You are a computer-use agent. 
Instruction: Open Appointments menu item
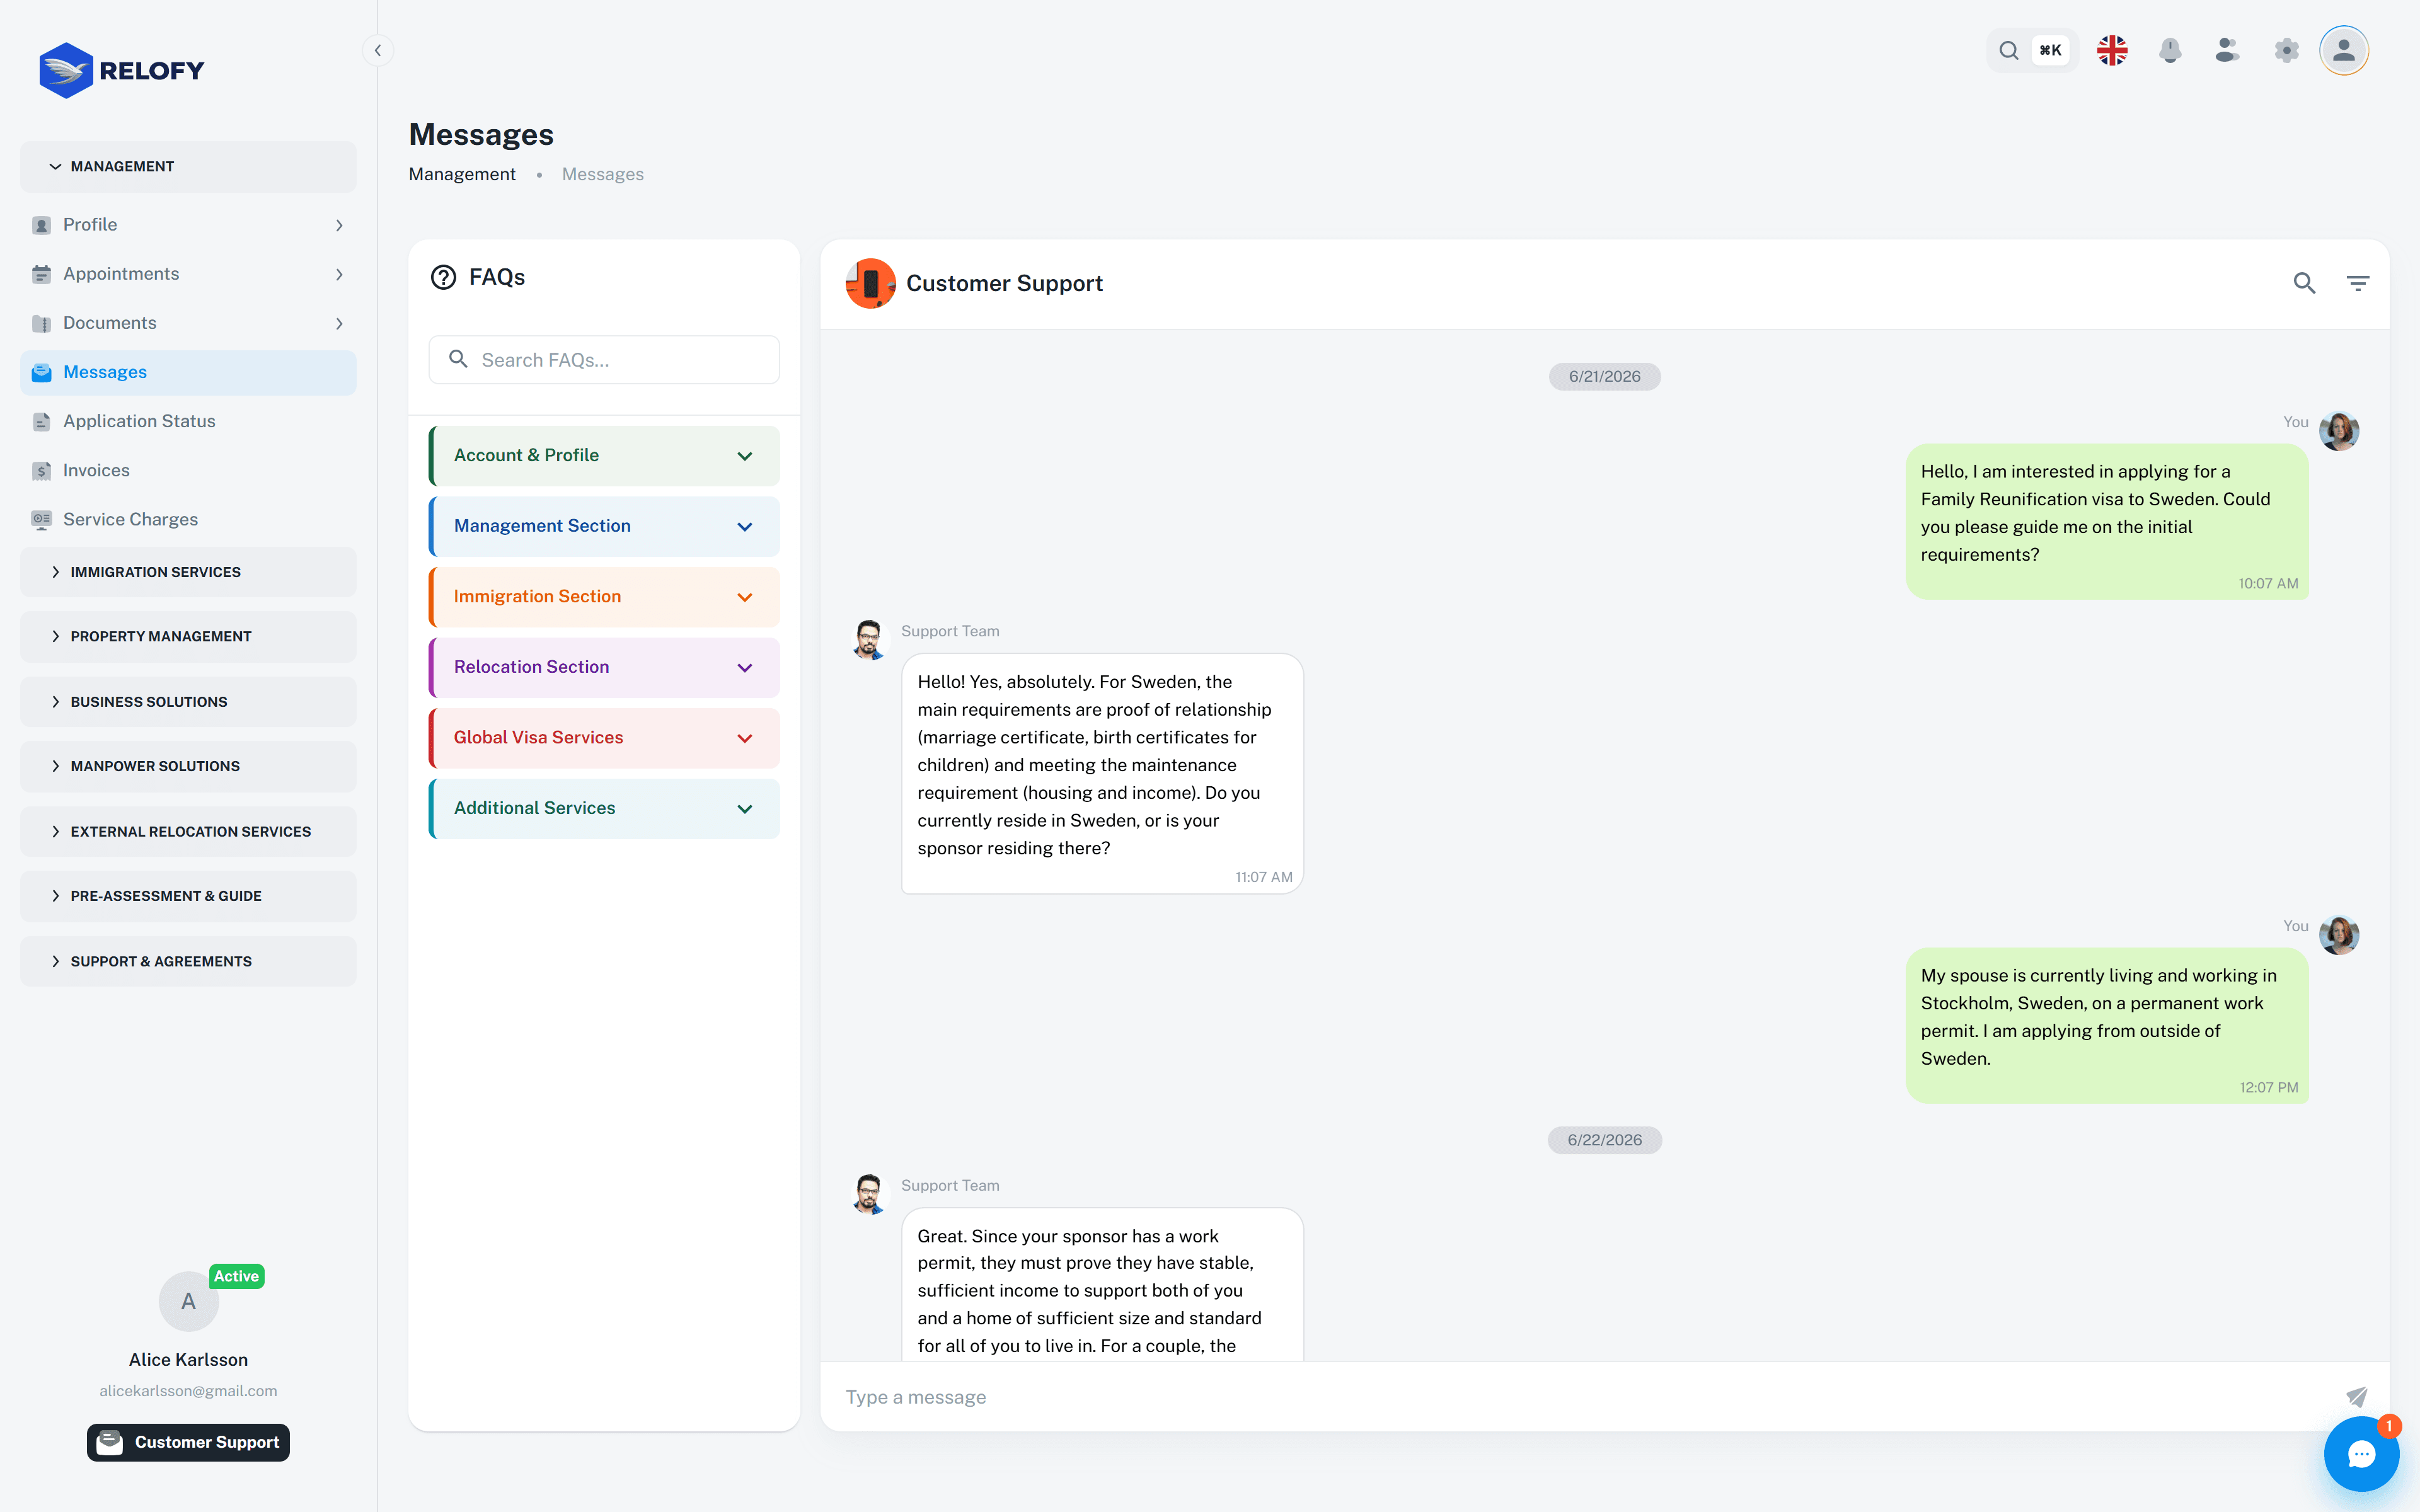click(x=188, y=274)
